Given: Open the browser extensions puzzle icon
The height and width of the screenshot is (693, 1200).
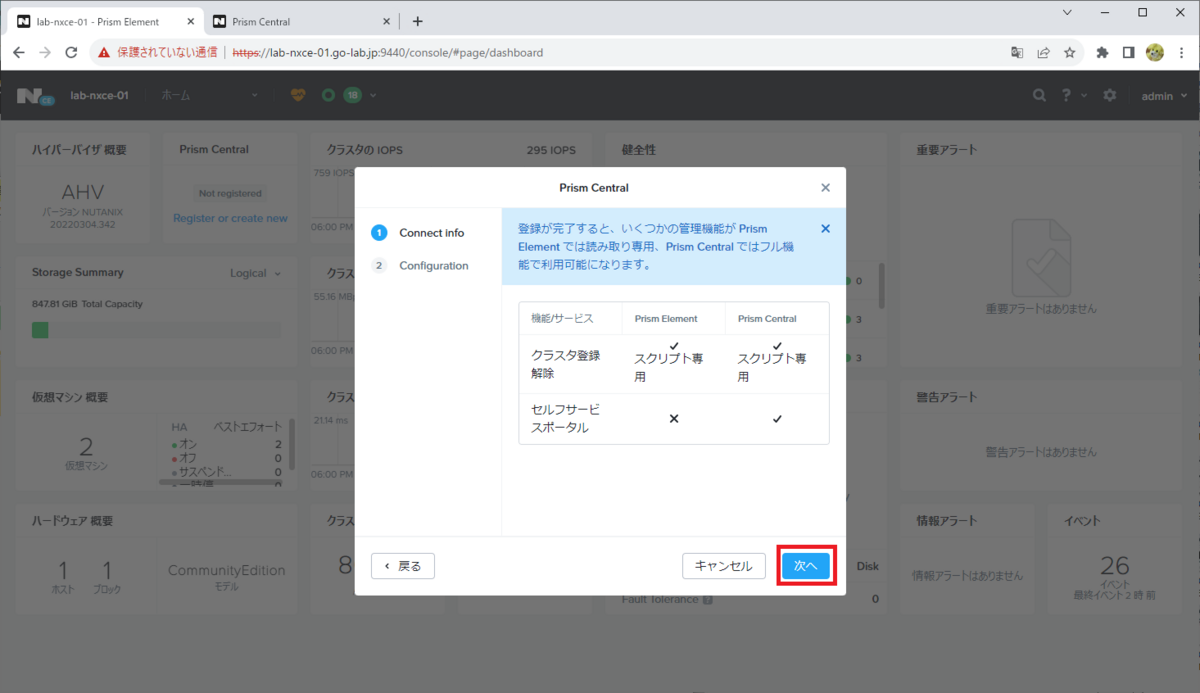Looking at the screenshot, I should click(x=1102, y=52).
